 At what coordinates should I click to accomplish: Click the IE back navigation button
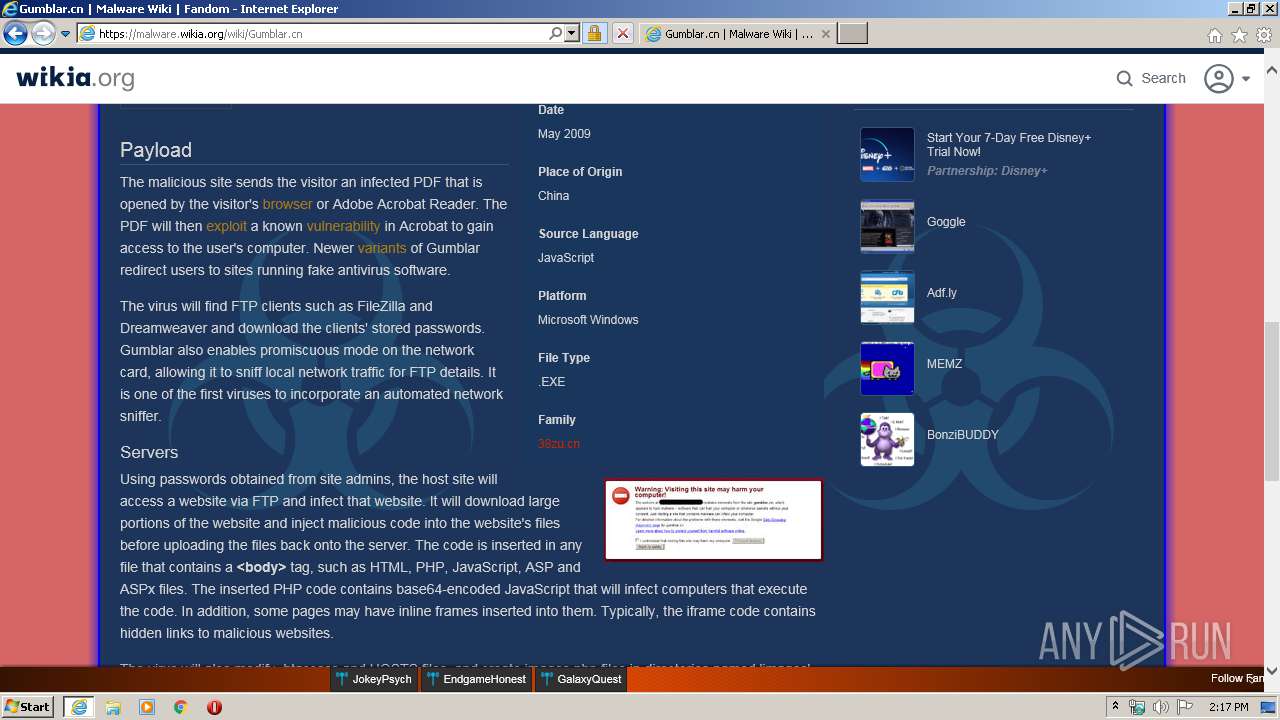pyautogui.click(x=15, y=34)
